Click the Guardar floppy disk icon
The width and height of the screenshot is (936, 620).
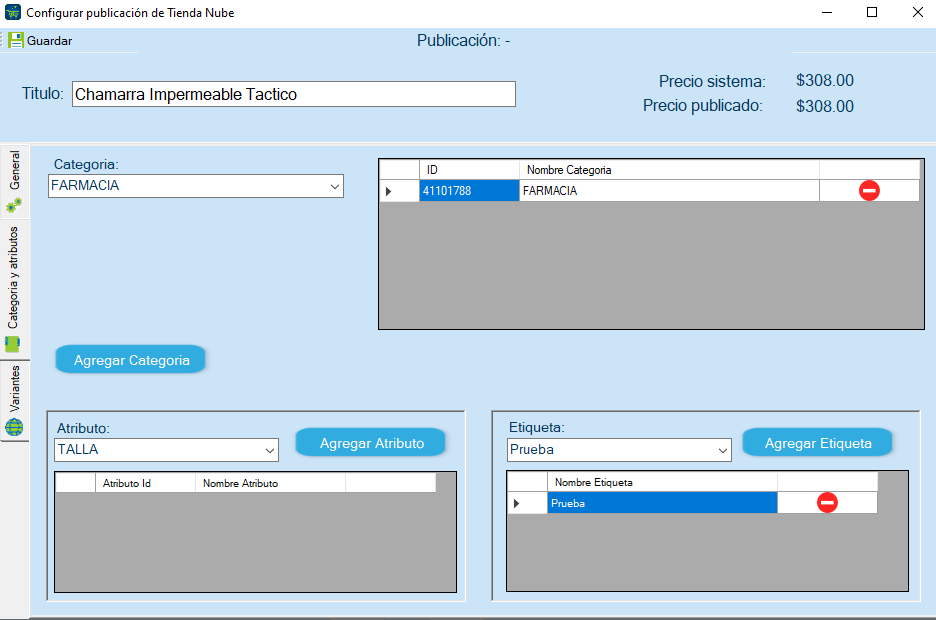[x=16, y=41]
